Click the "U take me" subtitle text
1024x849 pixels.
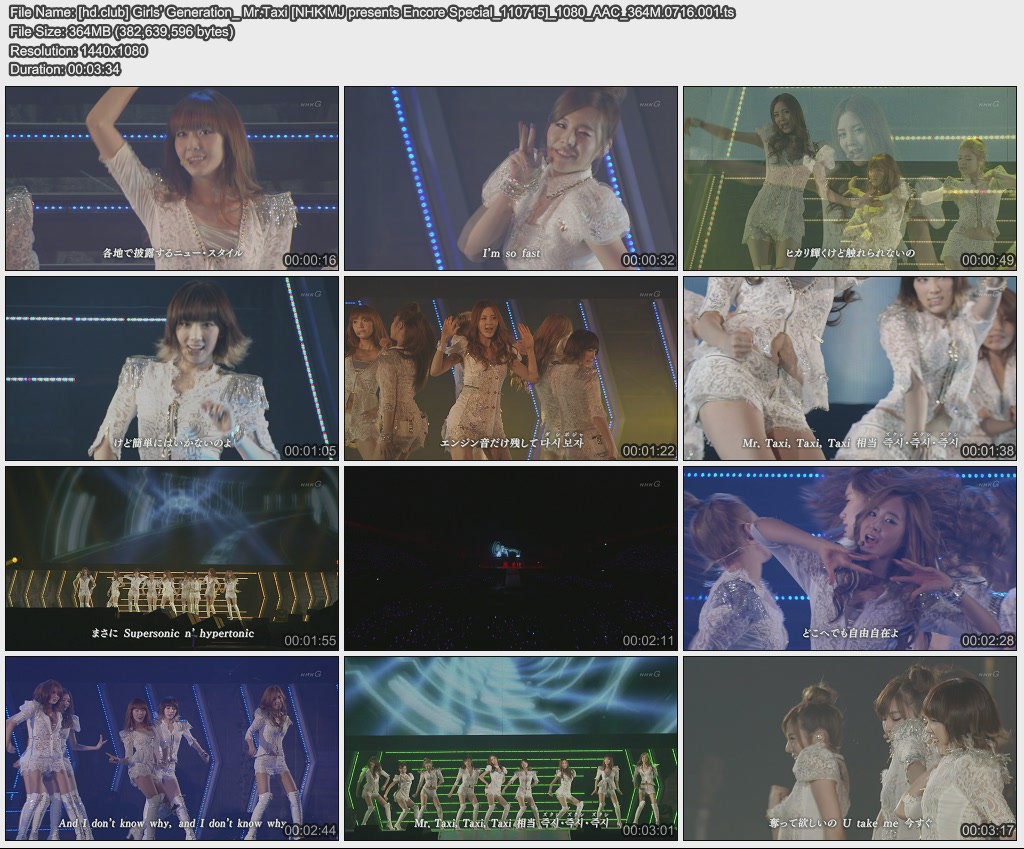pos(871,823)
